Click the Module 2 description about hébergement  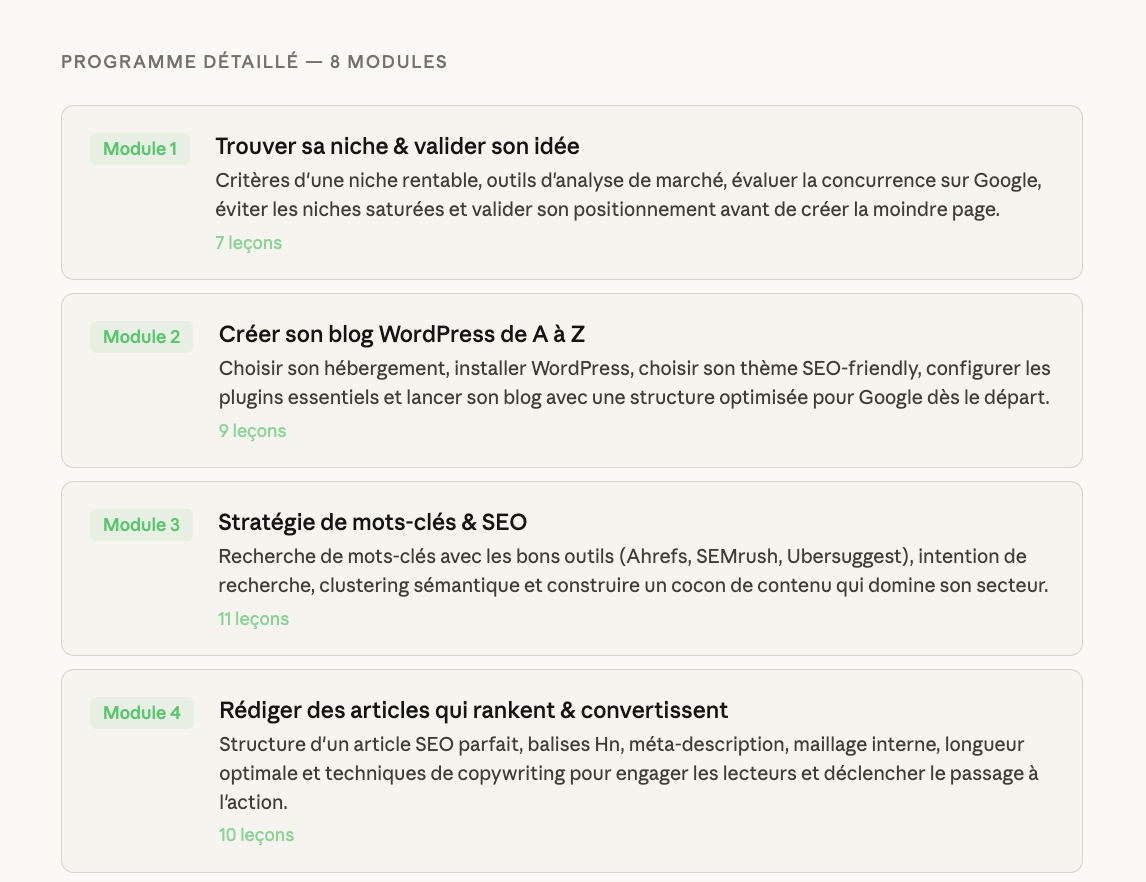[634, 383]
